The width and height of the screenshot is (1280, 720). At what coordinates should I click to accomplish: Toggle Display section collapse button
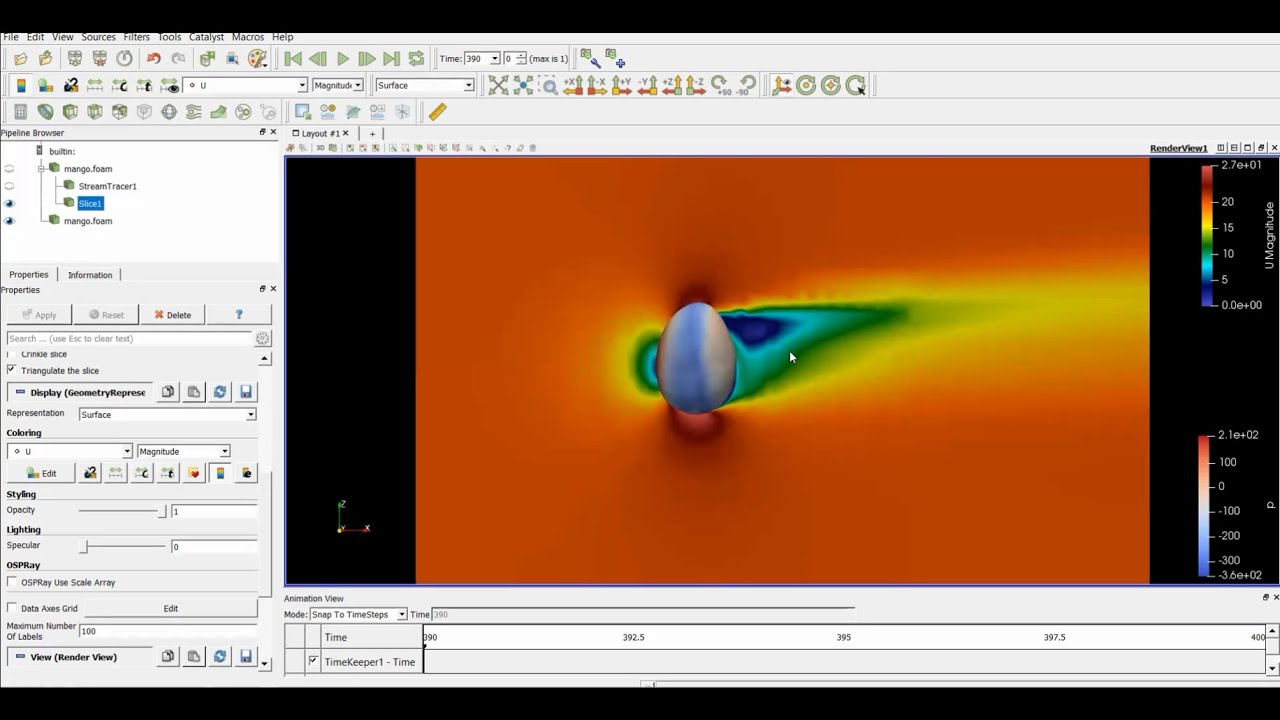tap(20, 392)
